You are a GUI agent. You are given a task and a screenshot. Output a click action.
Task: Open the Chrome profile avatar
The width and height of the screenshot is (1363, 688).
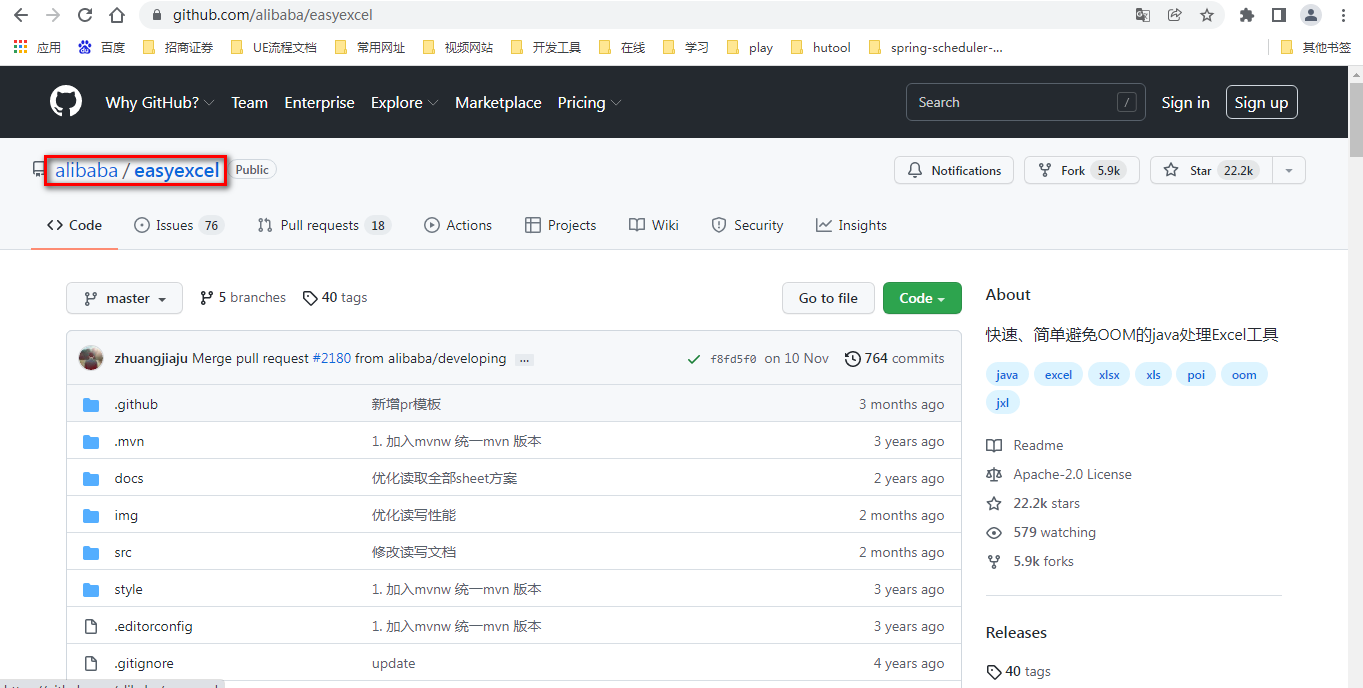(x=1311, y=15)
